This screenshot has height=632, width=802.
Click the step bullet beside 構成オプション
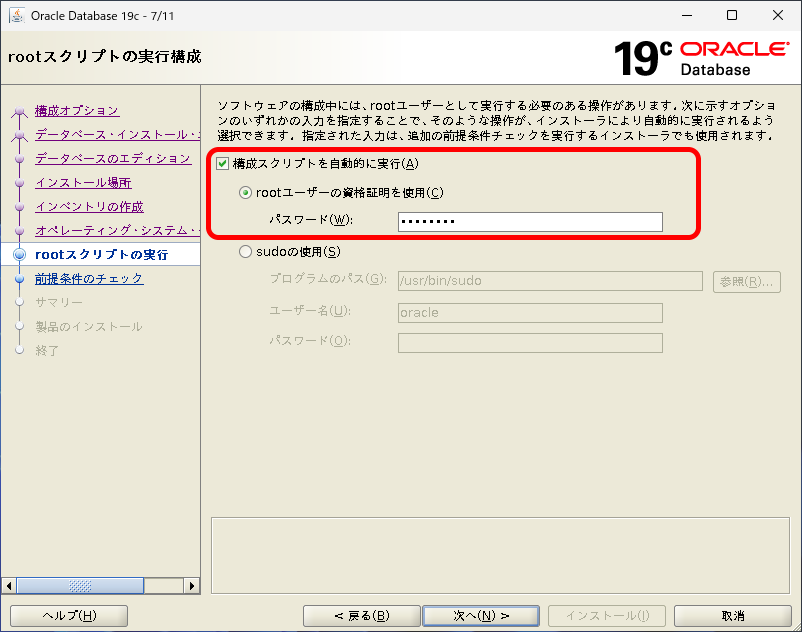point(19,111)
